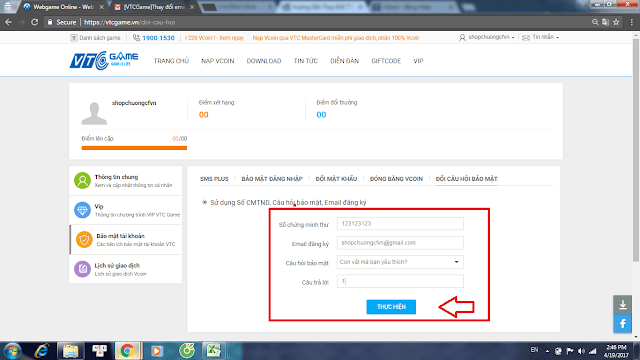Open Tin nhắn dropdown
Image resolution: width=640 pixels, height=360 pixels.
coord(541,37)
